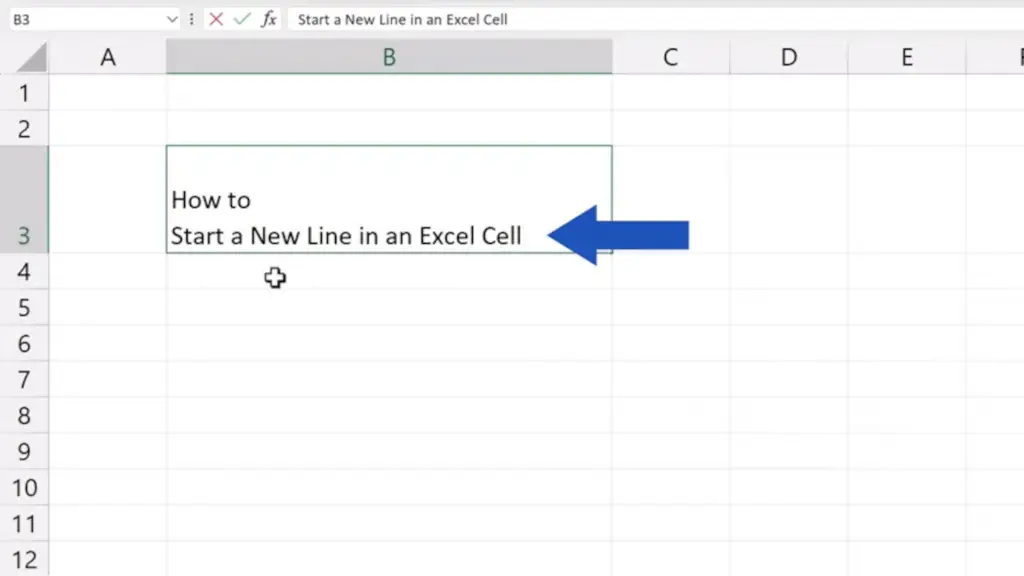Viewport: 1024px width, 576px height.
Task: Select the row 8 header
Action: (24, 415)
